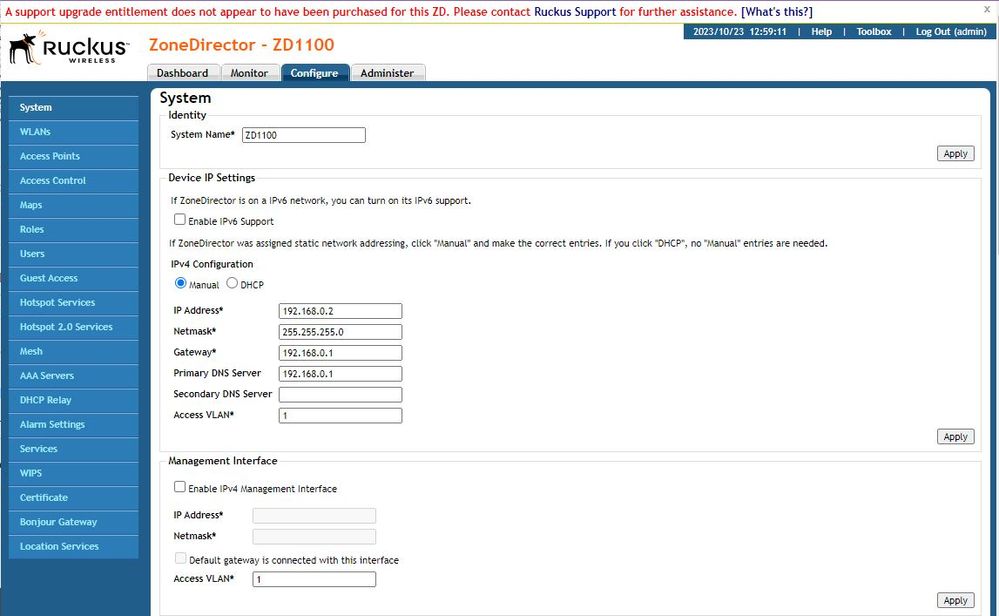Click the System Name field

[303, 135]
